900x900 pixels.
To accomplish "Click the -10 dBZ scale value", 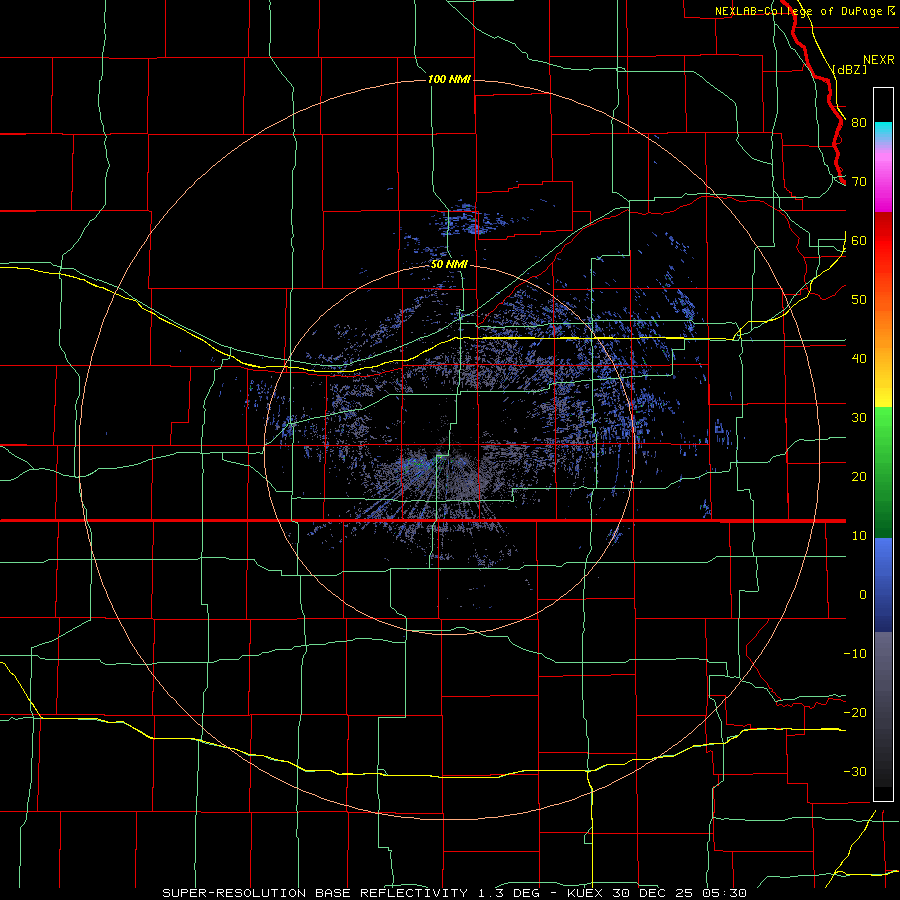I will coord(855,654).
